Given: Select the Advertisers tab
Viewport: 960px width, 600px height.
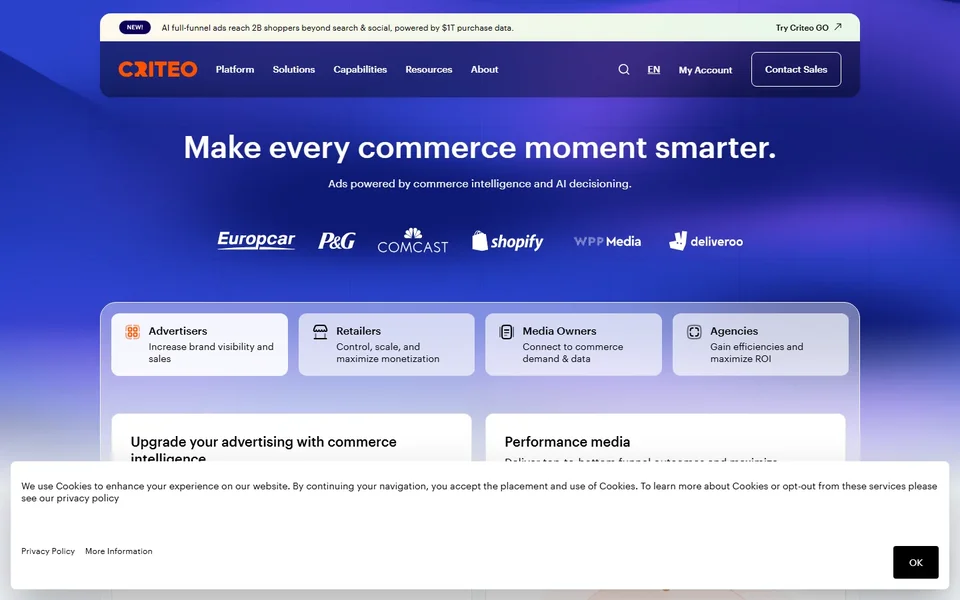Looking at the screenshot, I should [x=200, y=345].
